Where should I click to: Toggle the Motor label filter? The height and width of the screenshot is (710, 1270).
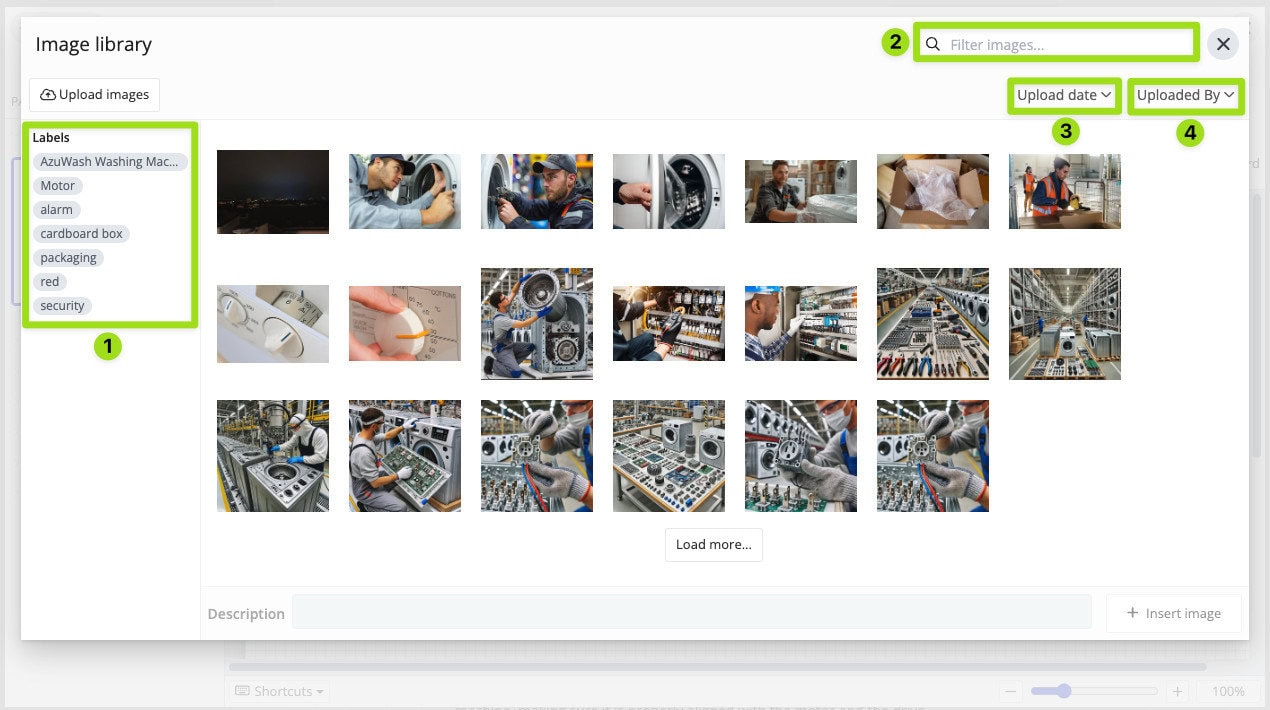(x=58, y=185)
